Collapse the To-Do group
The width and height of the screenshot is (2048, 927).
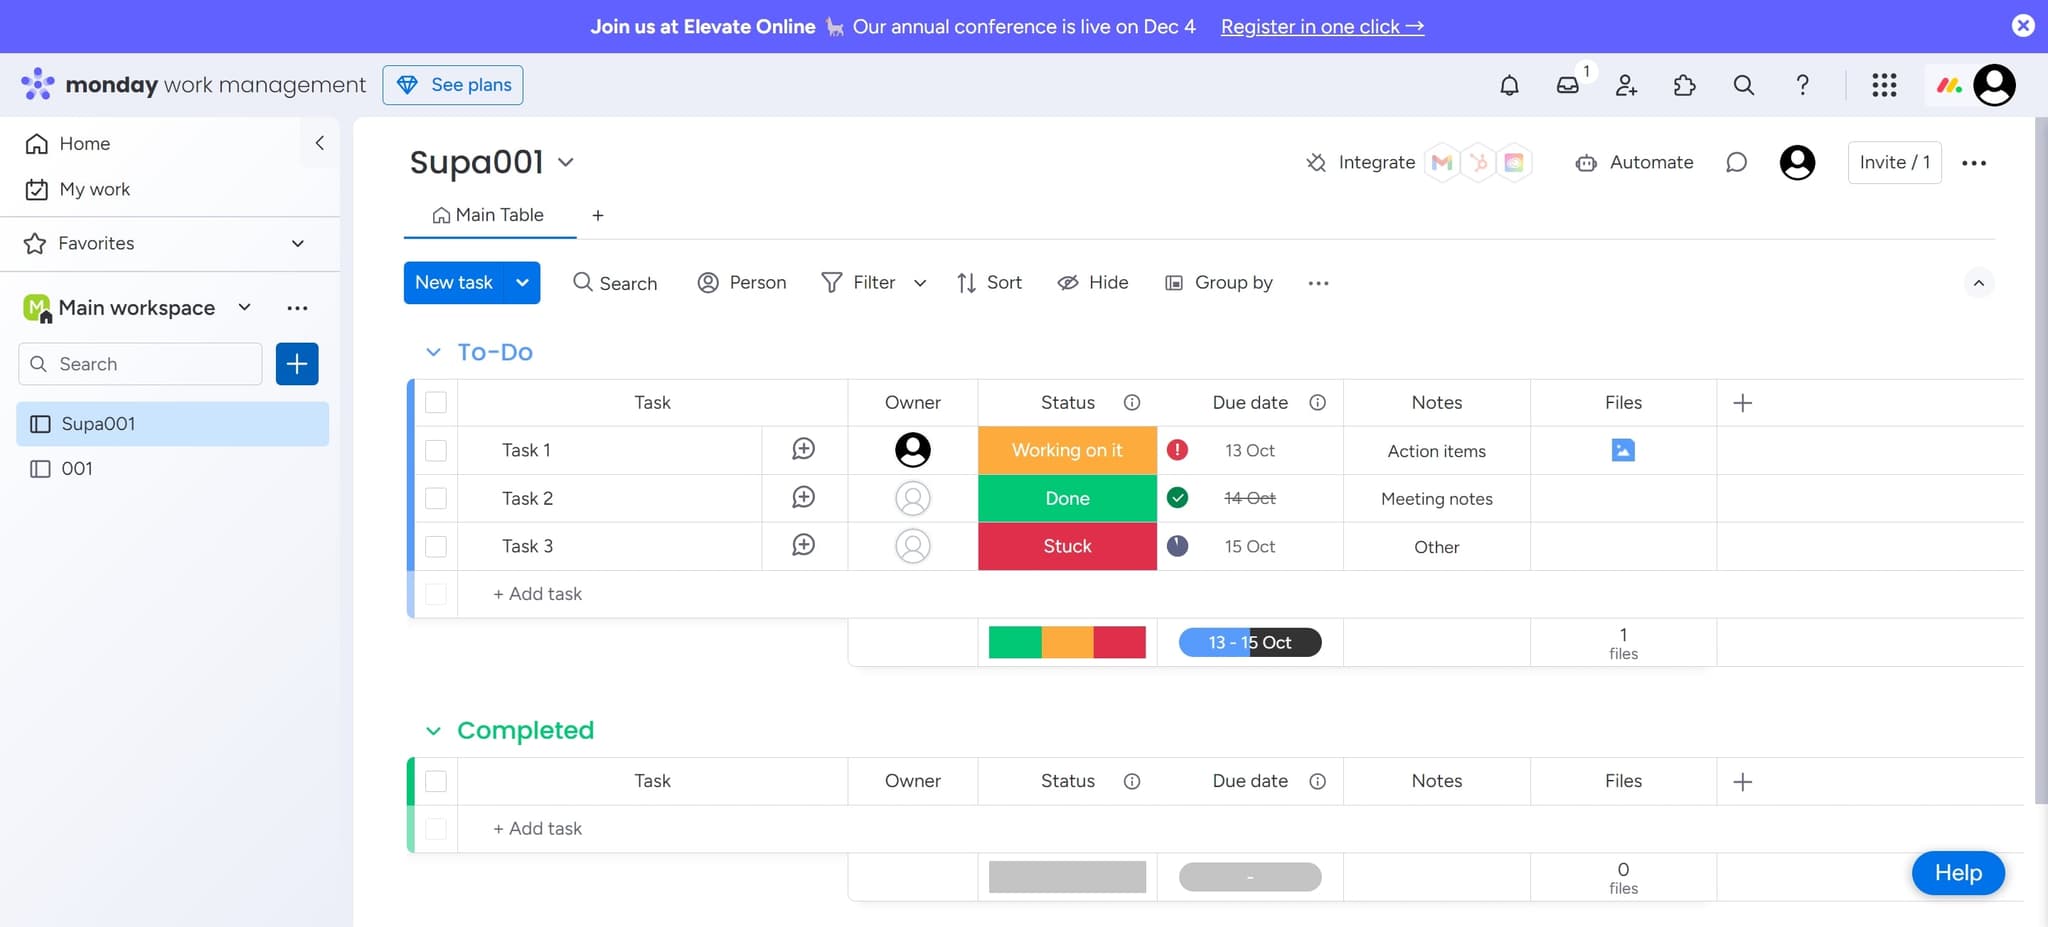point(433,351)
